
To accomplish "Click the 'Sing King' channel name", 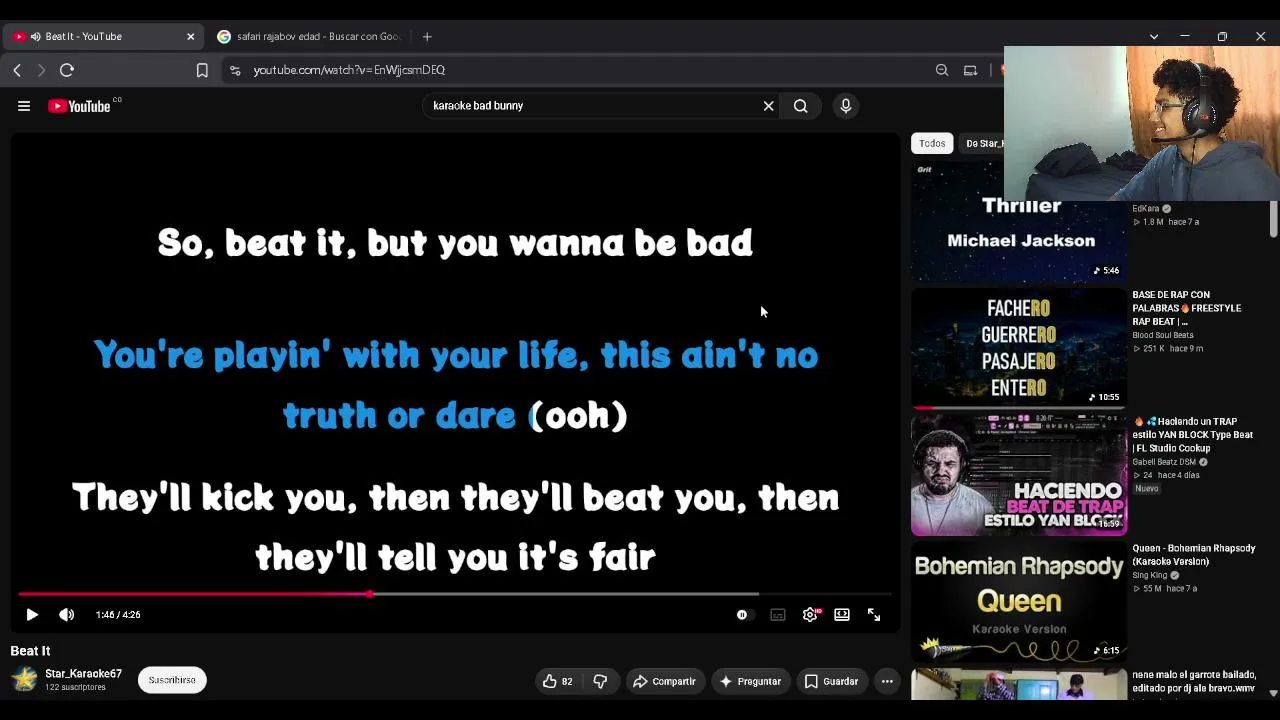I will [1150, 576].
